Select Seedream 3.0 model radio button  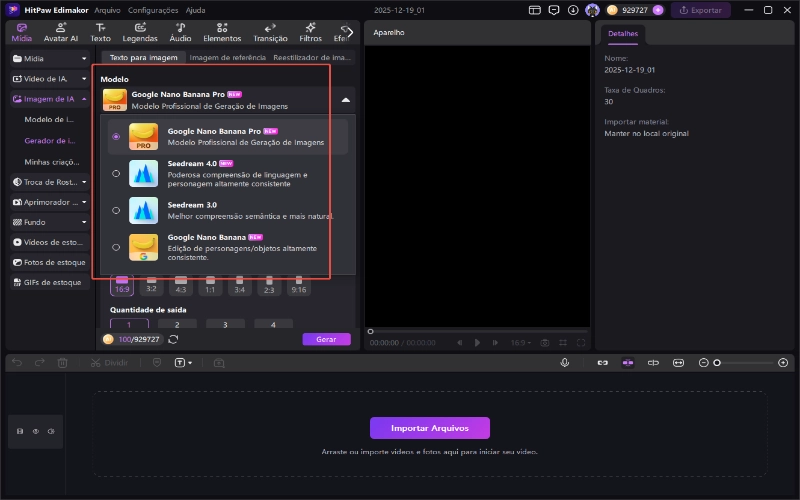(117, 210)
